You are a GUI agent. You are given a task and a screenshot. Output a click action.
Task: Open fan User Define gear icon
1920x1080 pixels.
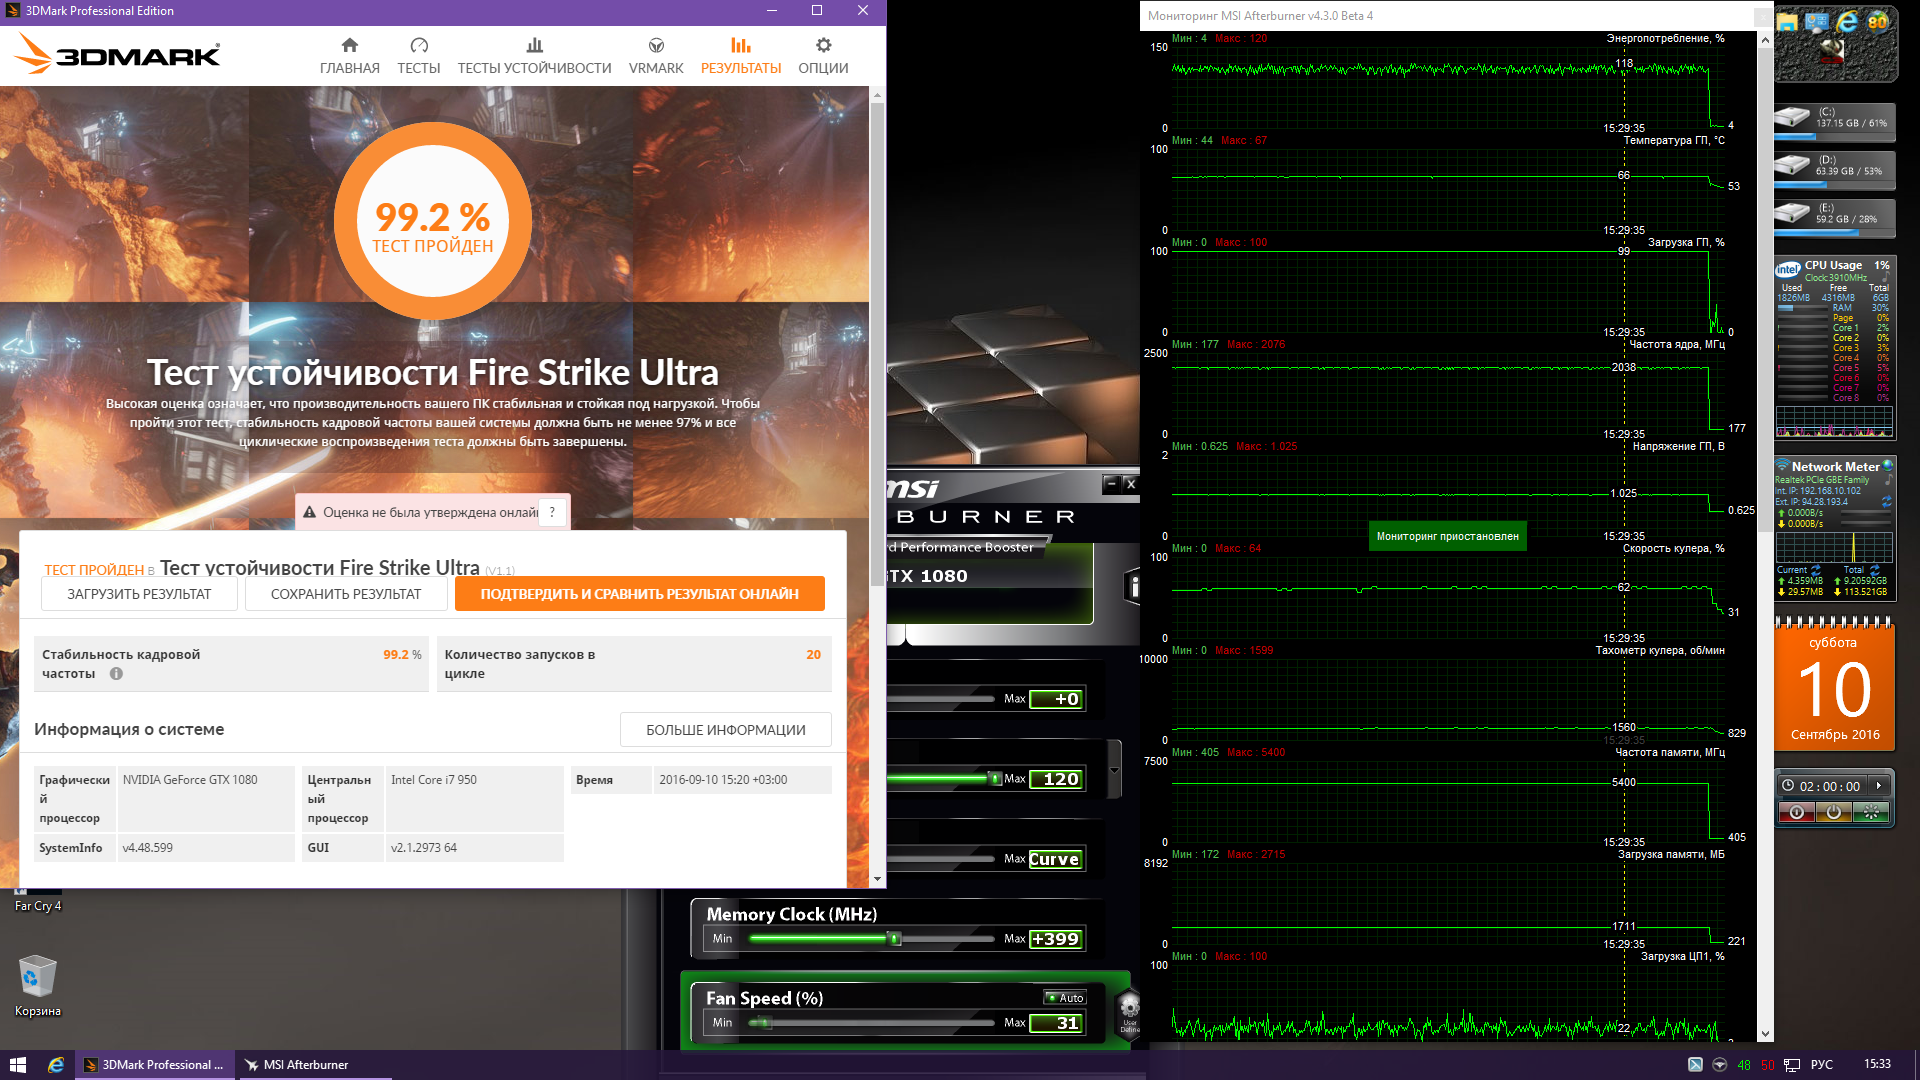point(1129,1007)
